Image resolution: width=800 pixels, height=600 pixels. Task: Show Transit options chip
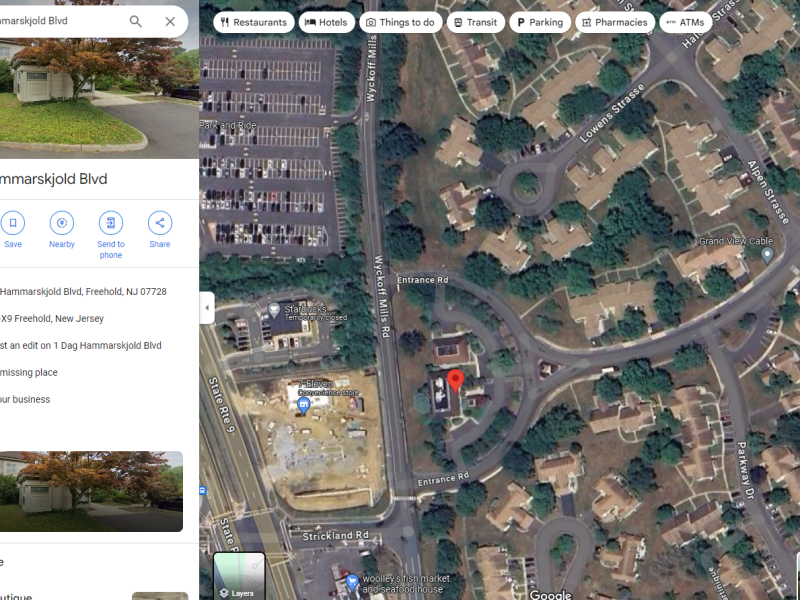(476, 22)
